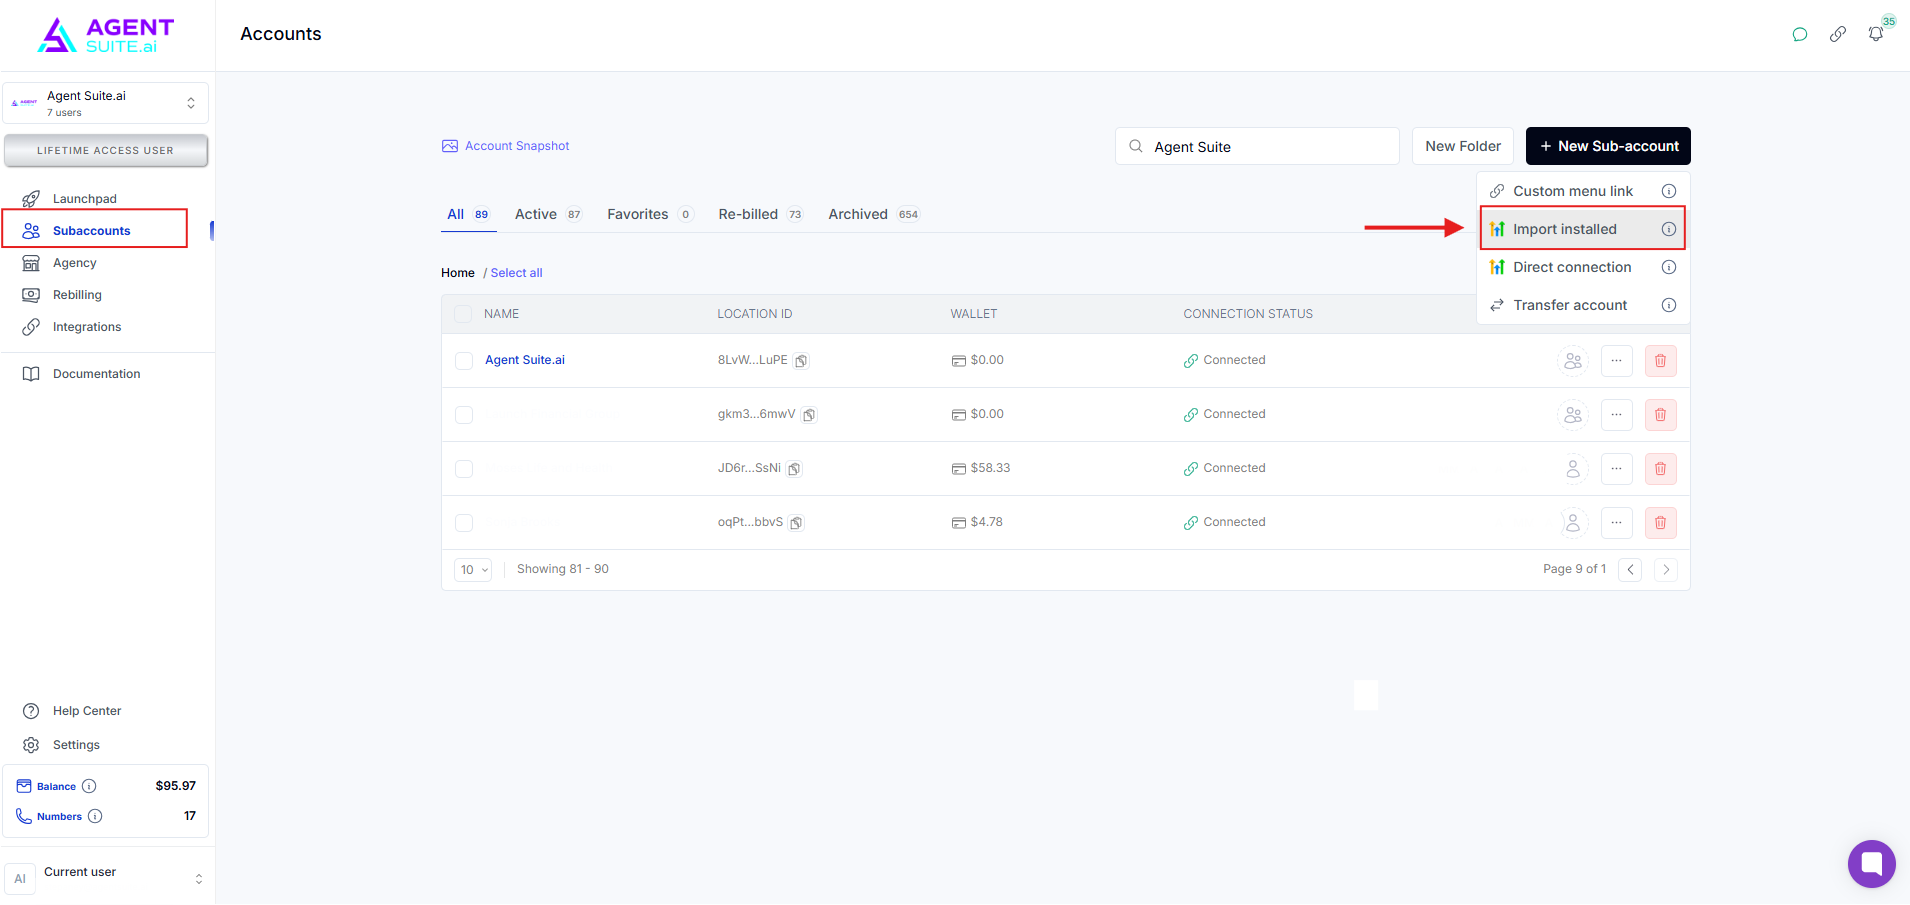Show info for Import installed

coord(1669,229)
